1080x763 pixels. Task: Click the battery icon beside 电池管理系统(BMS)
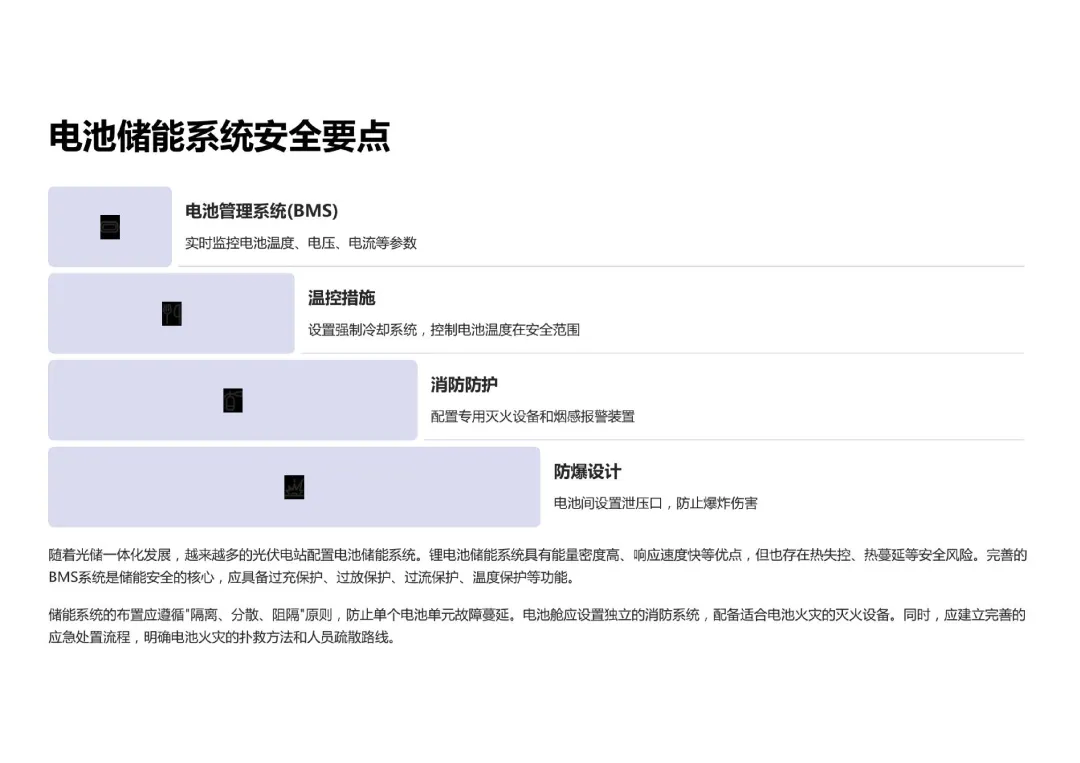(x=110, y=227)
